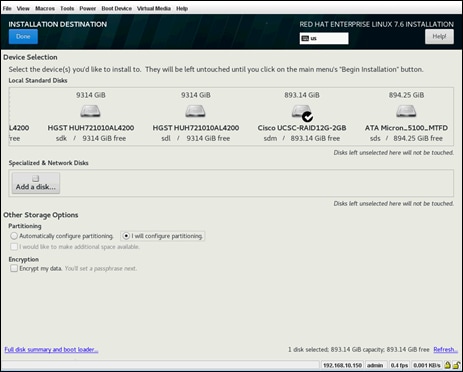The width and height of the screenshot is (463, 372).
Task: Open the Tools menu
Action: [67, 8]
